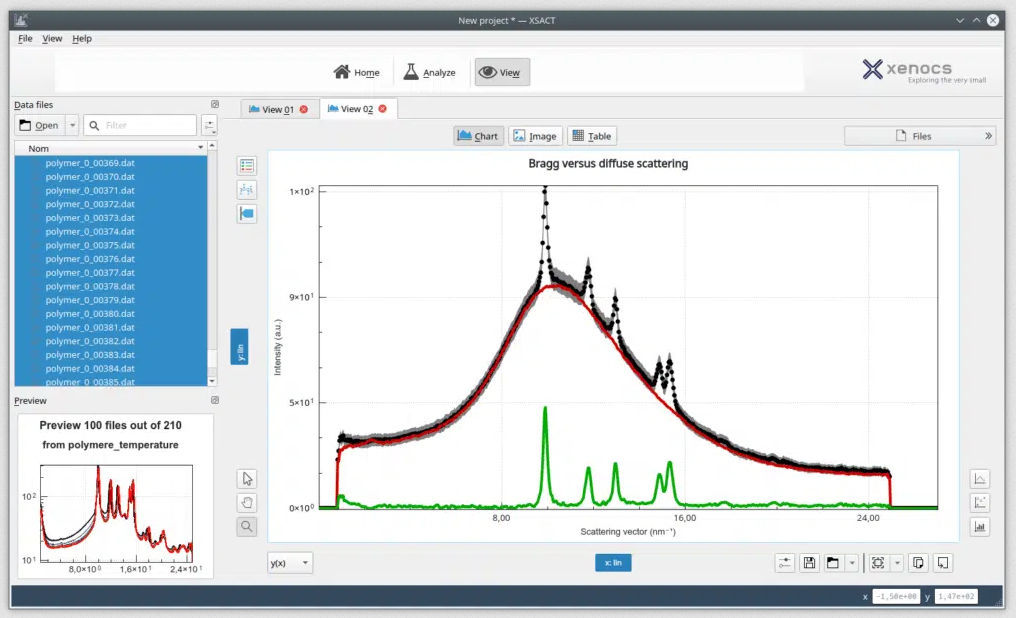This screenshot has width=1016, height=618.
Task: Open the chart legend settings icon
Action: click(247, 165)
